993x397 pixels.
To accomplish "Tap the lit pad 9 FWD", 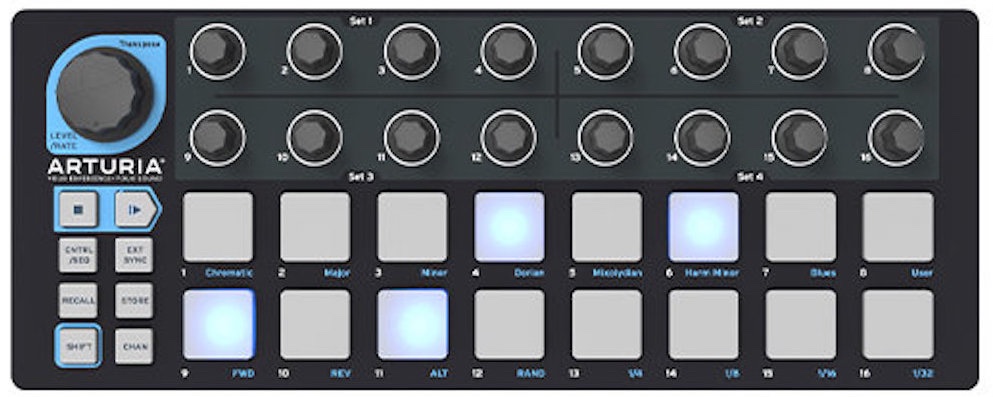I will click(218, 325).
